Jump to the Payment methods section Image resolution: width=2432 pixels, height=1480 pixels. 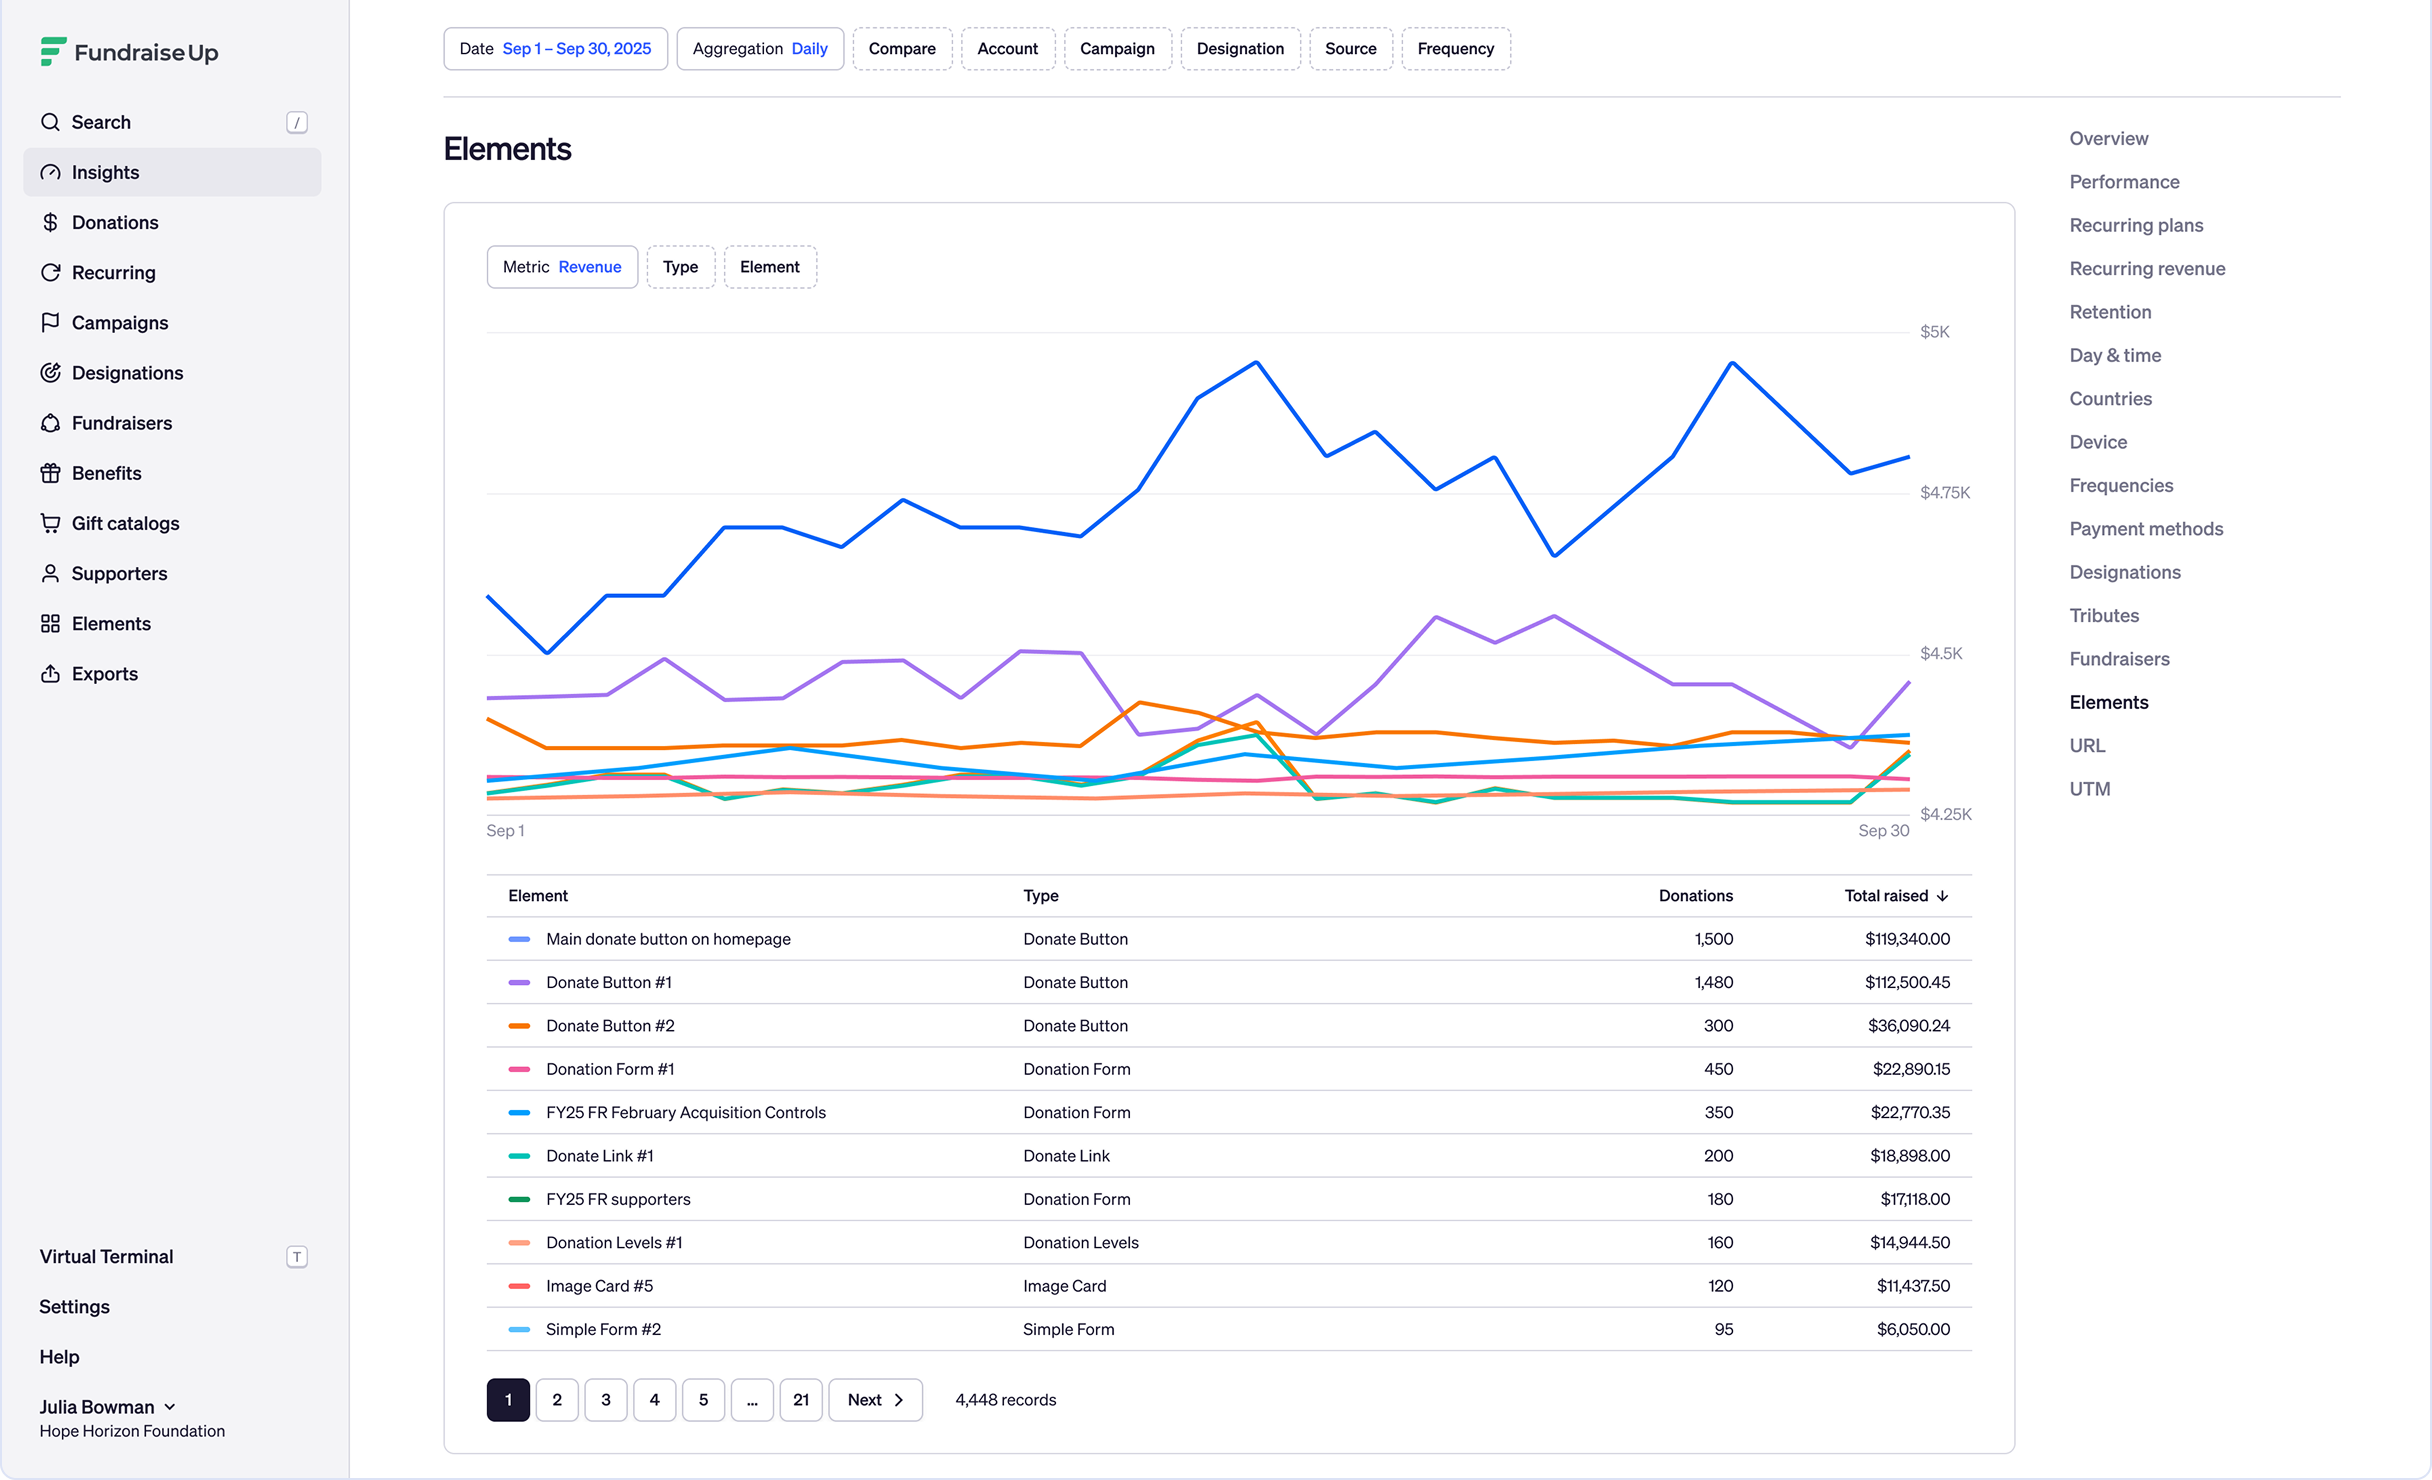2146,529
